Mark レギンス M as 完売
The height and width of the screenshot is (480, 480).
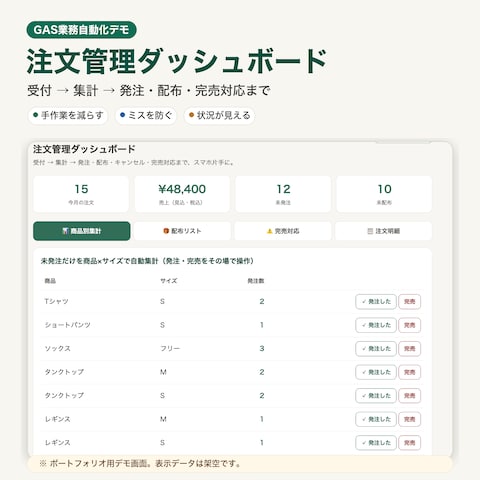tap(410, 419)
